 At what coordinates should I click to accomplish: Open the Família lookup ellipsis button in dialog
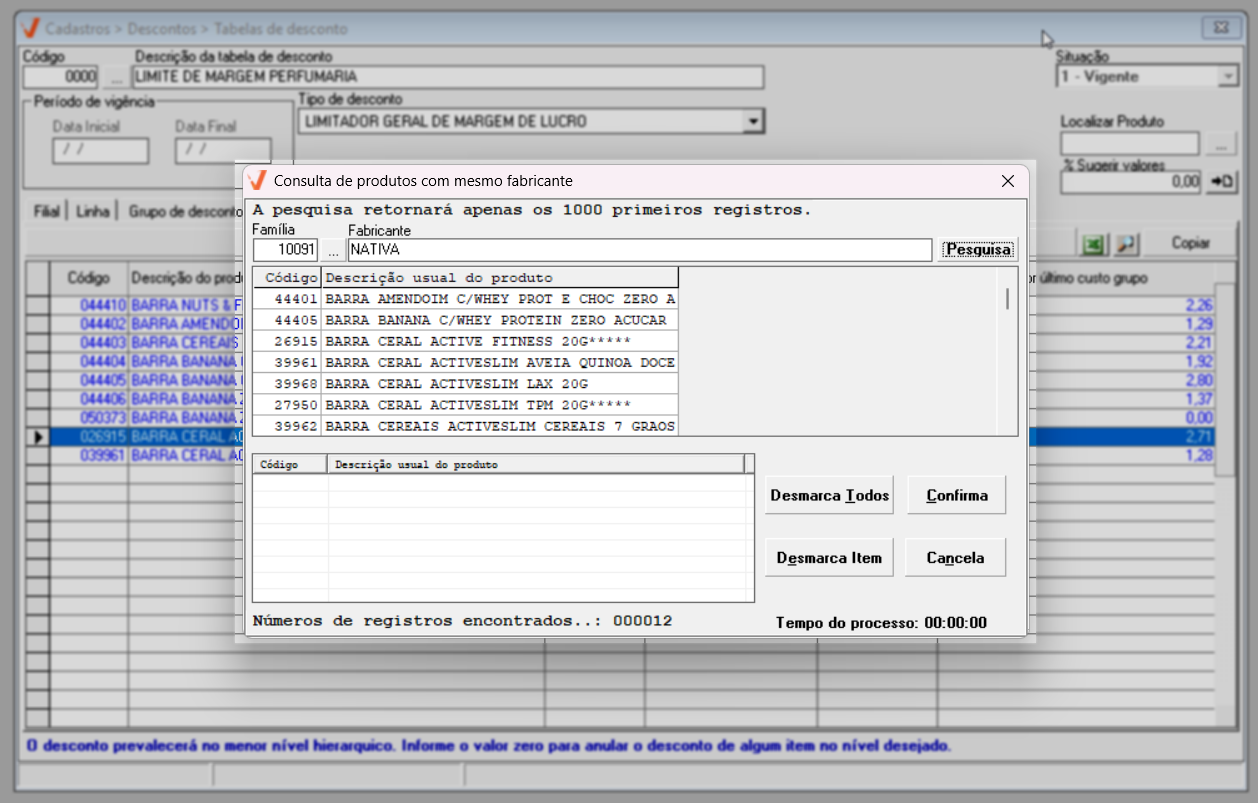click(x=333, y=250)
